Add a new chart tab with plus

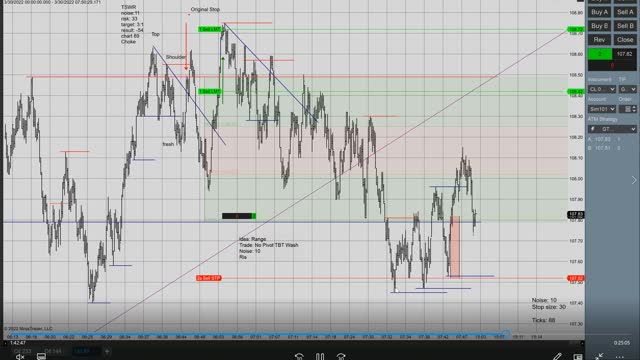107,351
